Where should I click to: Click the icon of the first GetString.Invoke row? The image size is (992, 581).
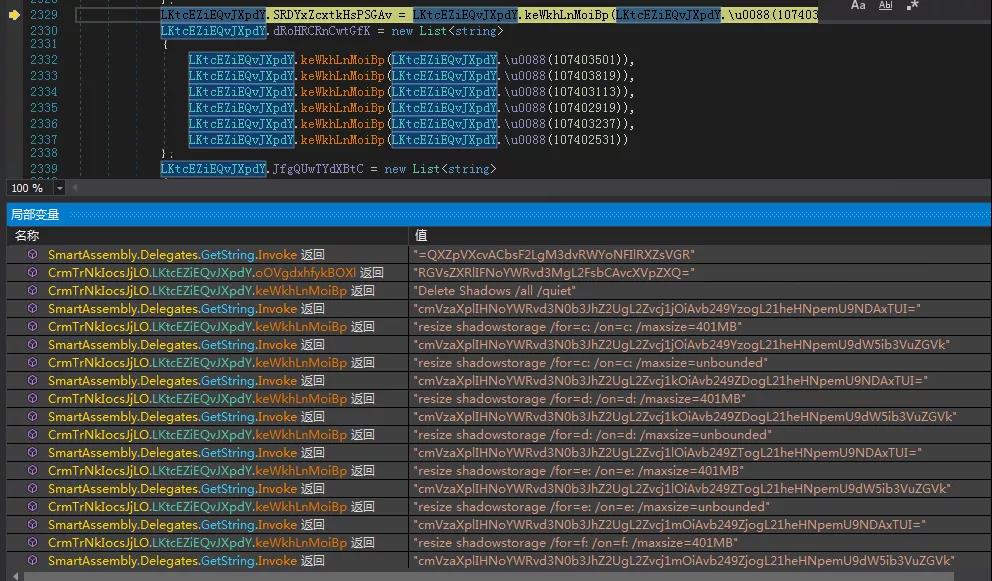click(33, 255)
